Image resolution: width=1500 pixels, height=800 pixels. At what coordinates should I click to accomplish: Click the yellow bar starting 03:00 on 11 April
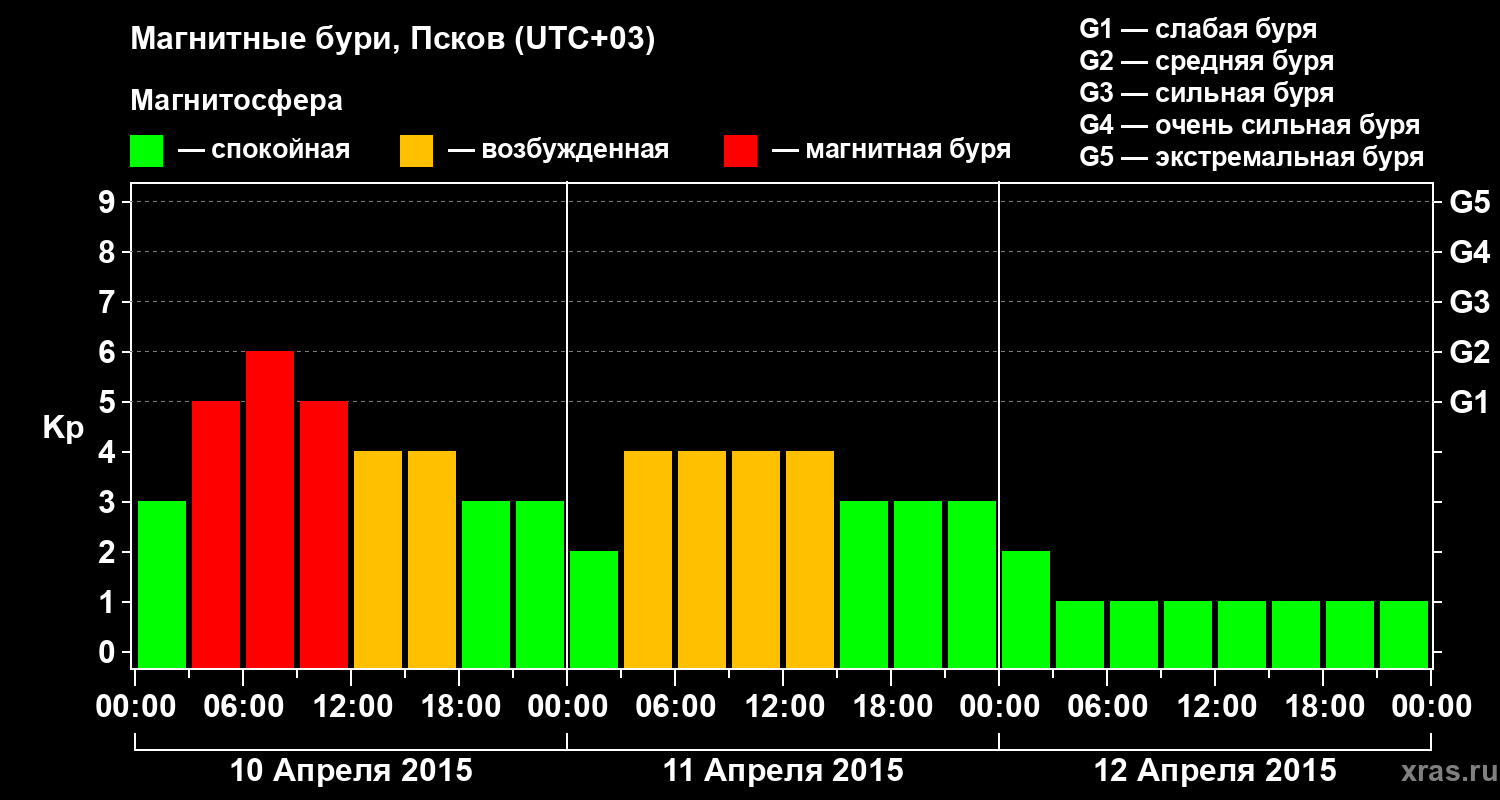click(x=648, y=559)
